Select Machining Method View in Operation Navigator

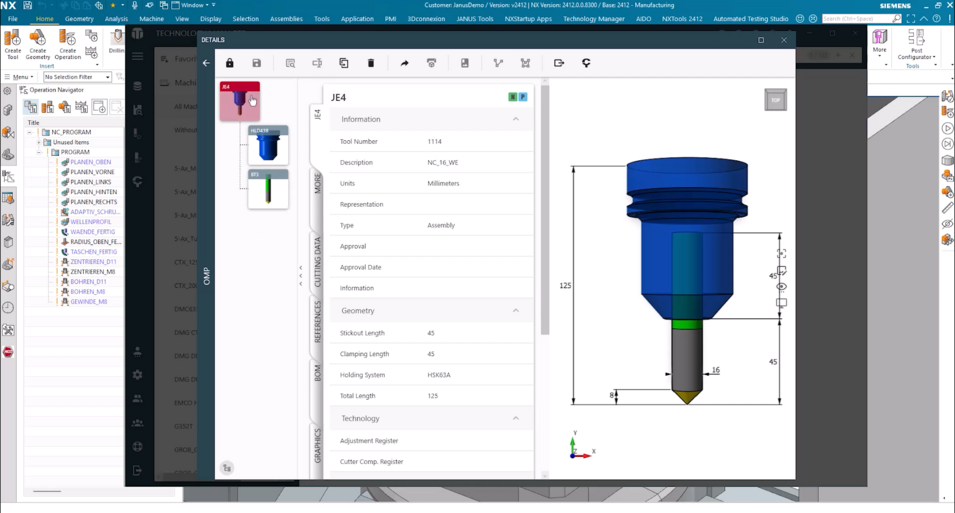[82, 108]
